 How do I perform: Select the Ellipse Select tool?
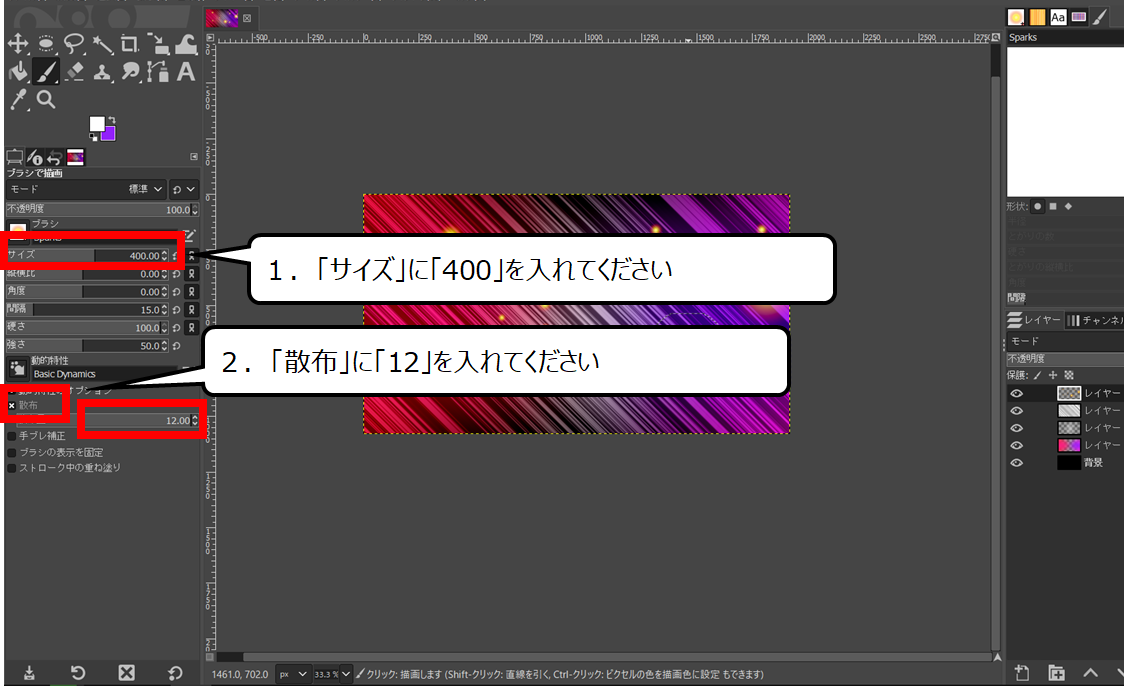(x=46, y=44)
